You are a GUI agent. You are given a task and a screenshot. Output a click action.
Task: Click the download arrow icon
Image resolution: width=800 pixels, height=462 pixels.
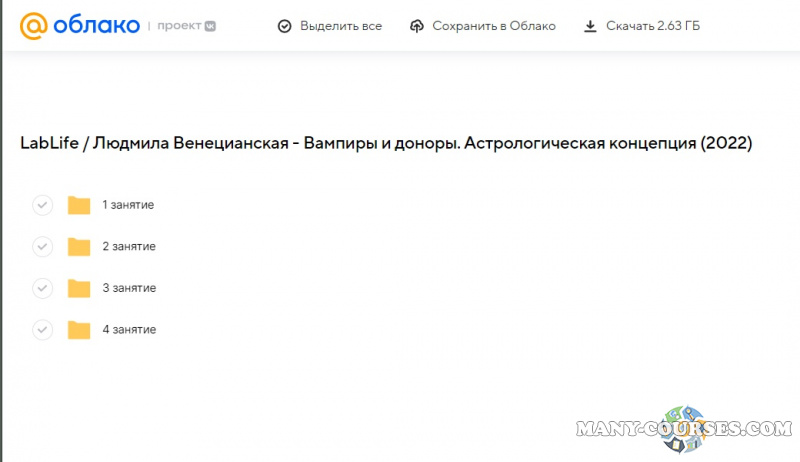pos(591,26)
